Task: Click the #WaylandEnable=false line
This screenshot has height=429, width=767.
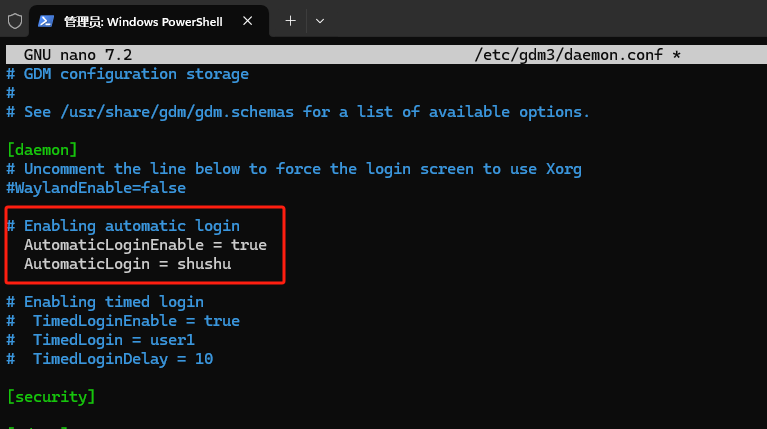Action: pyautogui.click(x=96, y=188)
